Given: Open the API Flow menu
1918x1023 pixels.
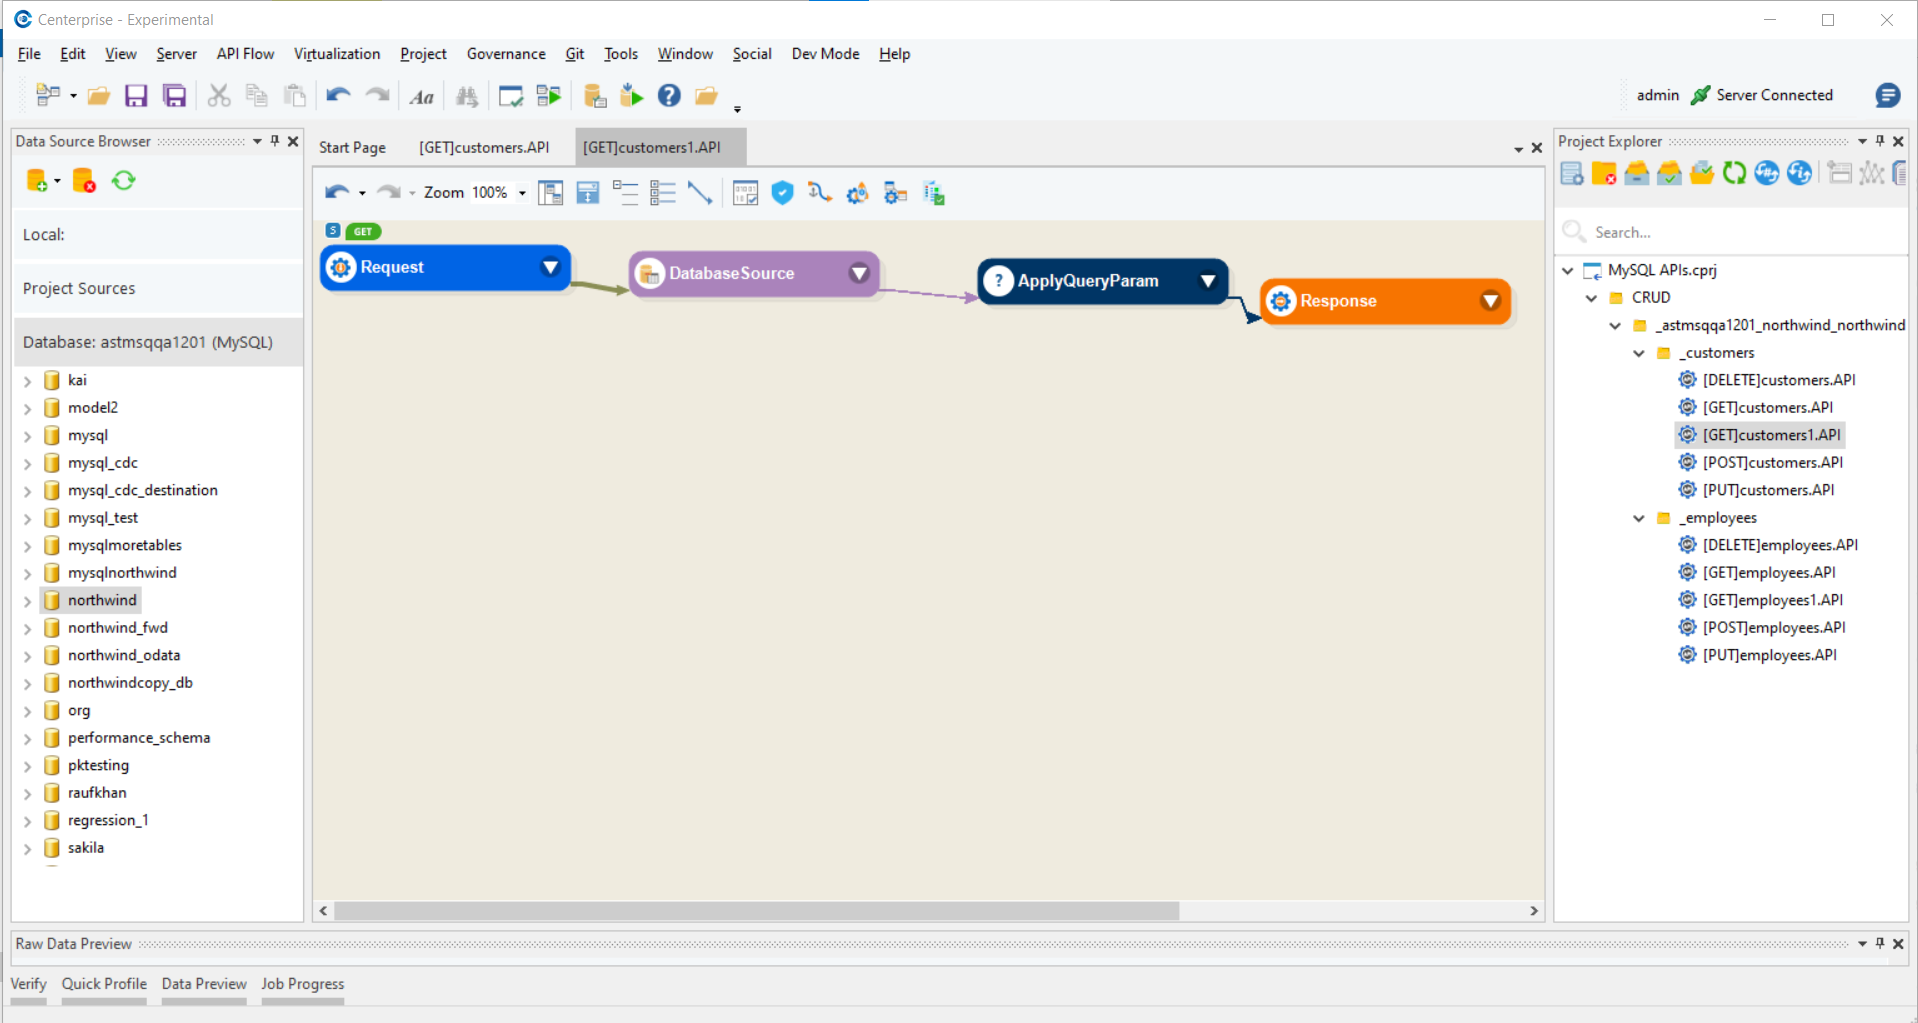Looking at the screenshot, I should click(x=245, y=54).
